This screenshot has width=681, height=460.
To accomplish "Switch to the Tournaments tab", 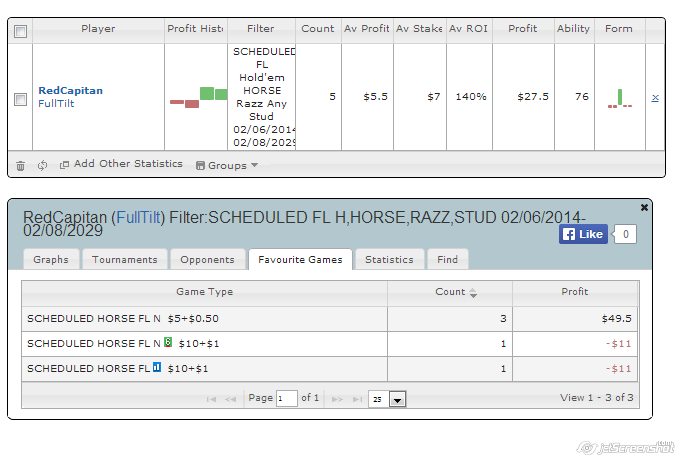I will coord(125,259).
